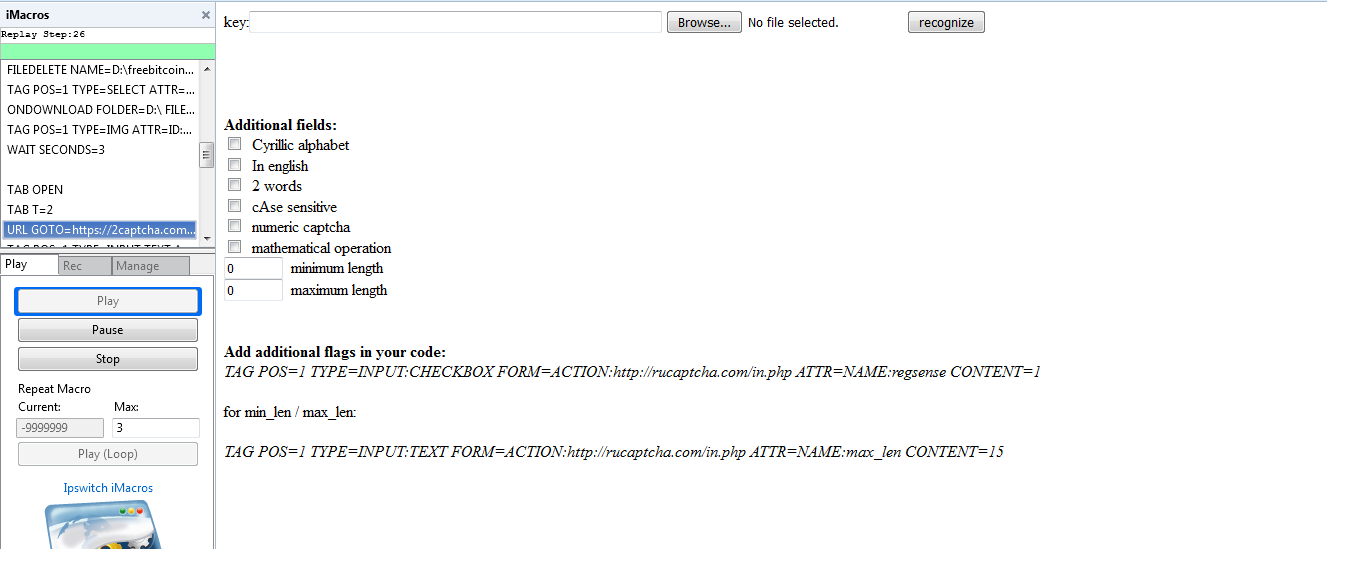Viewport: 1360px width, 565px height.
Task: Enable the In english checkbox
Action: (x=235, y=165)
